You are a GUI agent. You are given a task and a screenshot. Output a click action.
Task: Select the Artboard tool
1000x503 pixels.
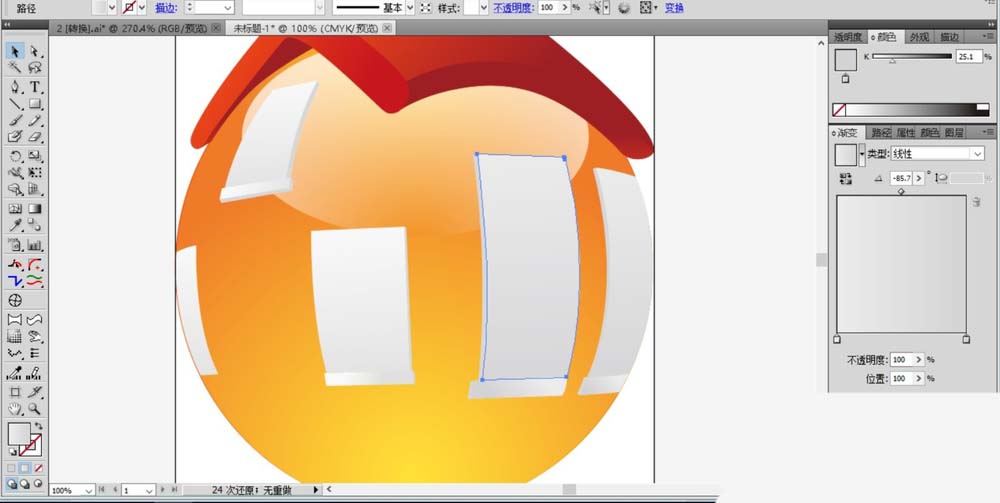[x=15, y=393]
